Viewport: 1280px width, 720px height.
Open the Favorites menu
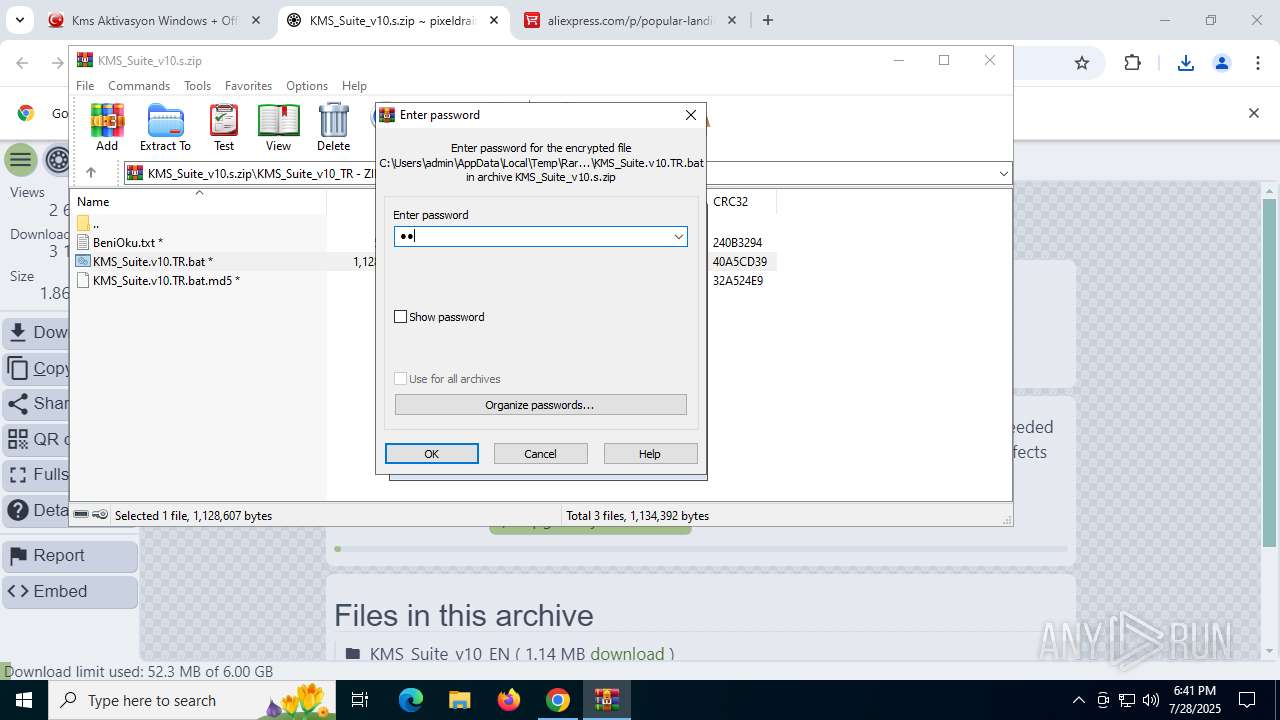point(248,86)
